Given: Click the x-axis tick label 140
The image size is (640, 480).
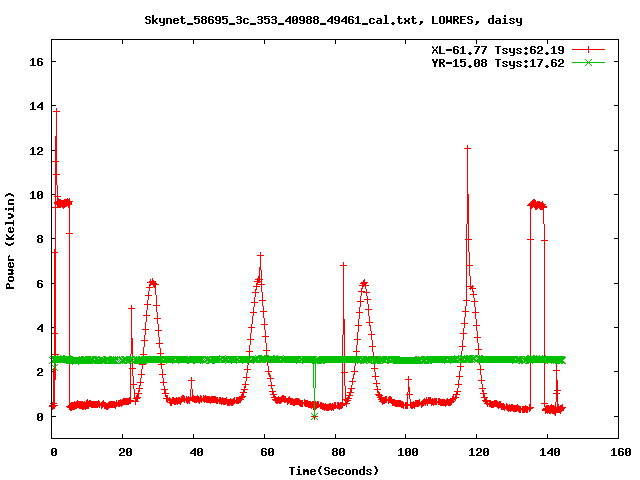Looking at the screenshot, I should (549, 452).
